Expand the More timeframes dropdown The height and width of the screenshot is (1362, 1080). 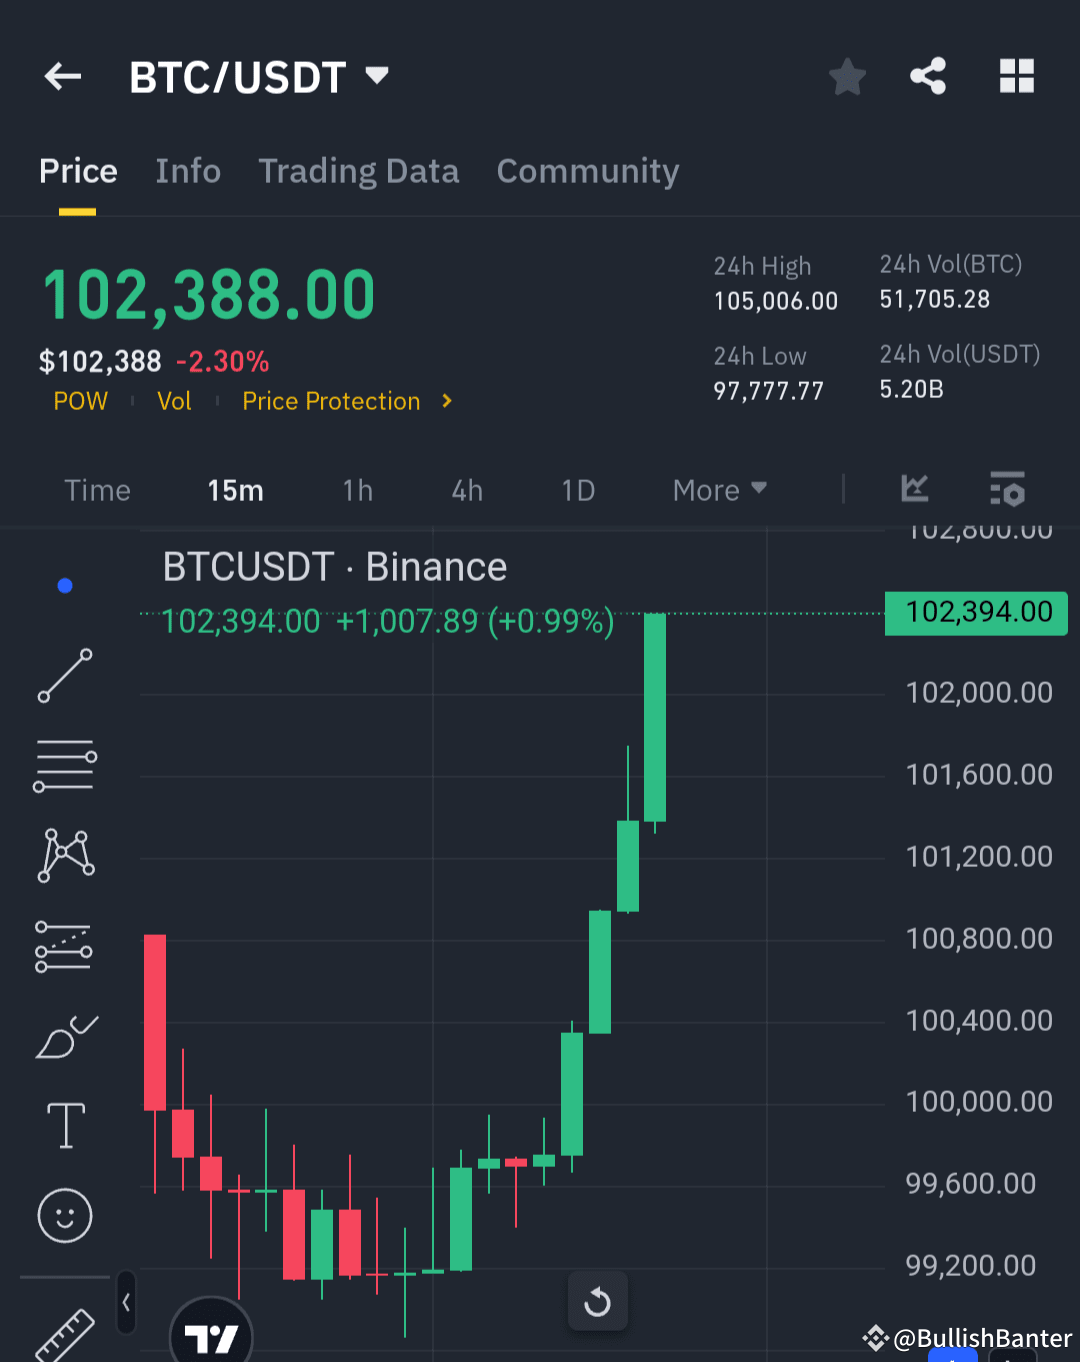(x=718, y=490)
